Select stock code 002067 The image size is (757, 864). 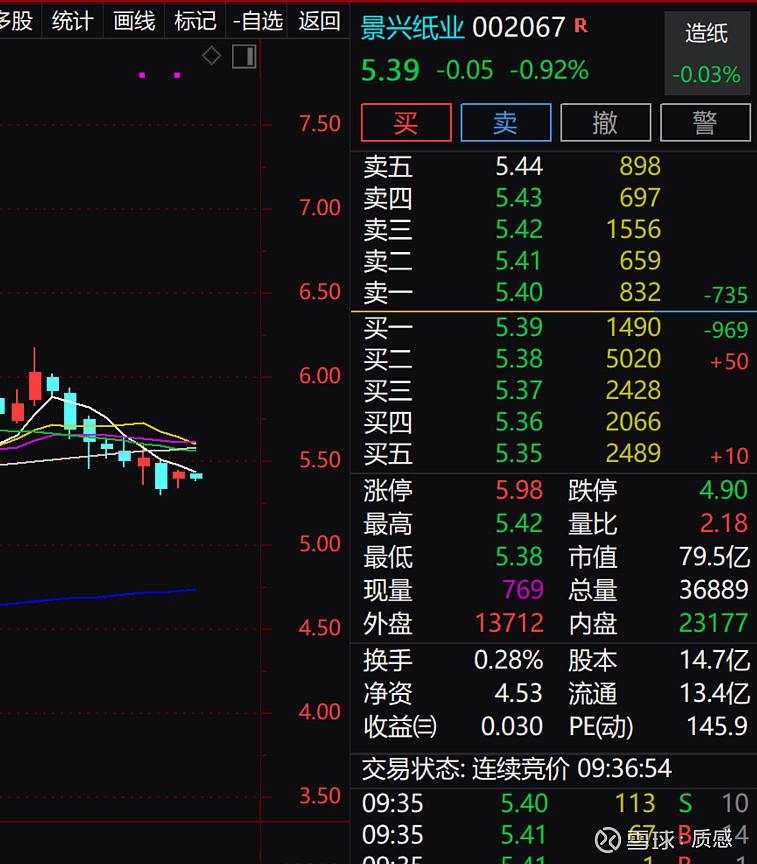click(x=519, y=28)
